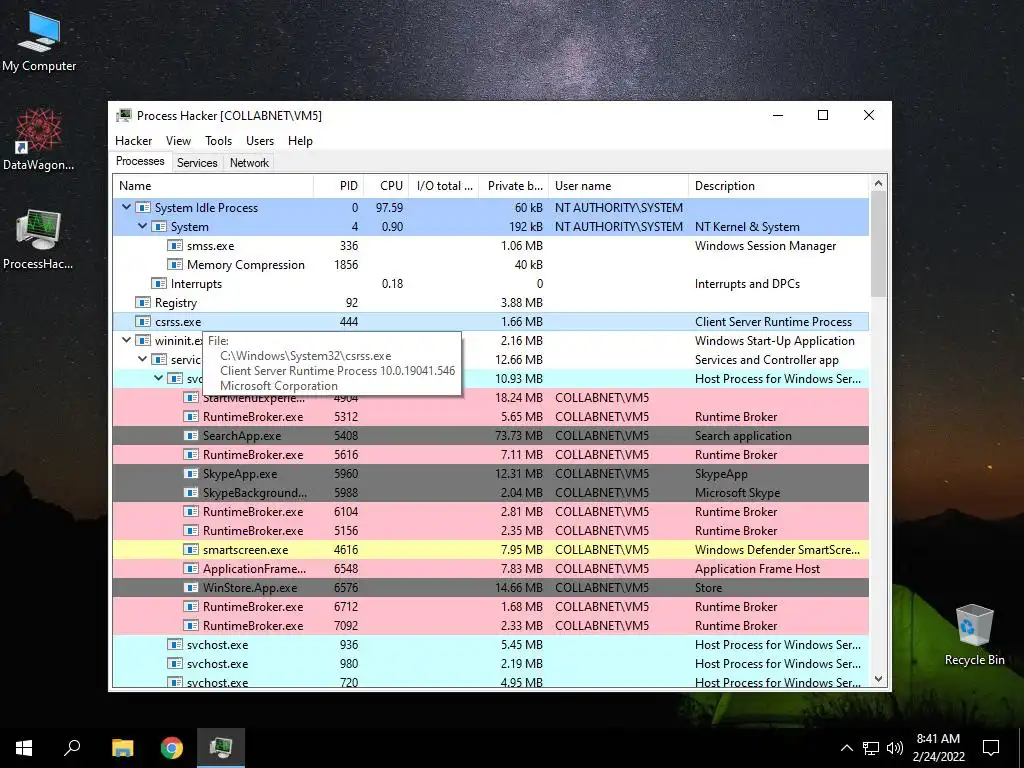Open network status tray icon
Screen dimensions: 1024x768
click(x=871, y=748)
